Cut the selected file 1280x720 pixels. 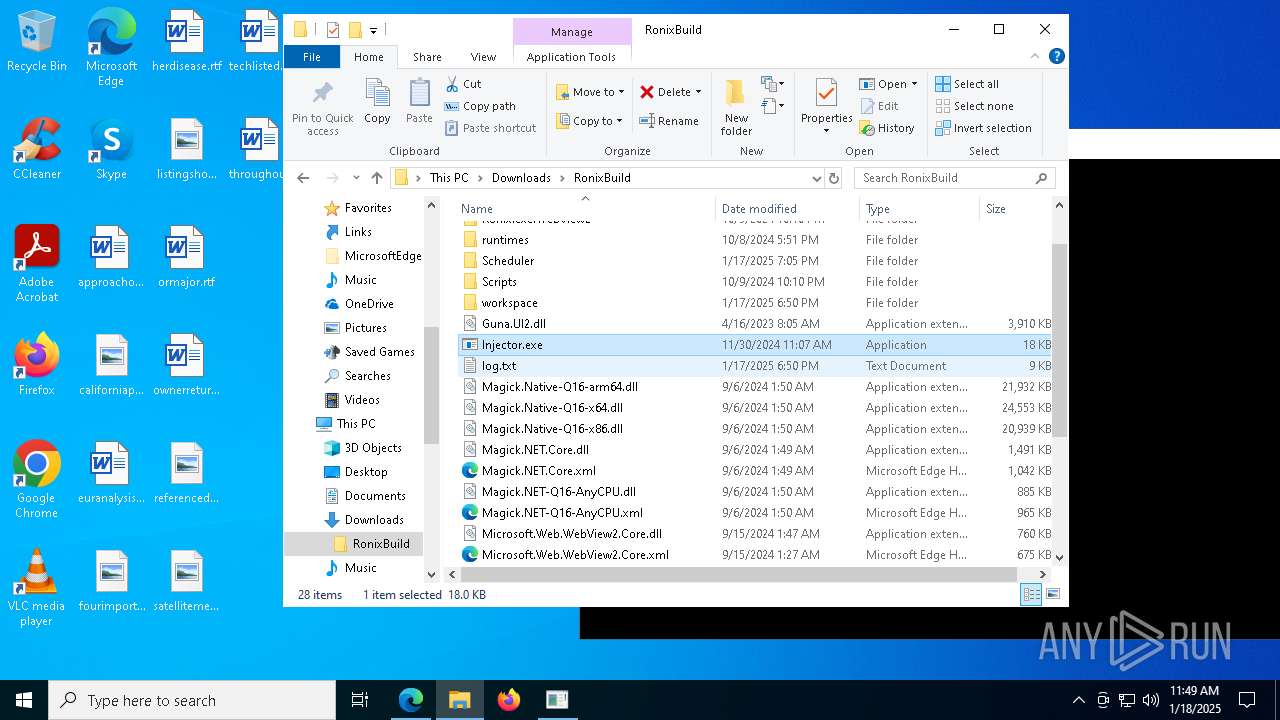pos(463,84)
